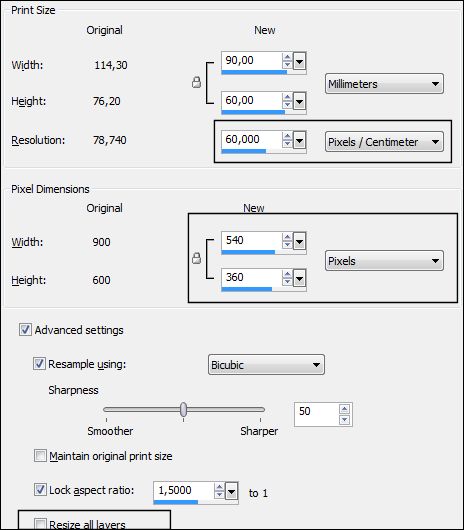The image size is (464, 530).
Task: Increase sharpness value with up spinner
Action: pos(344,409)
